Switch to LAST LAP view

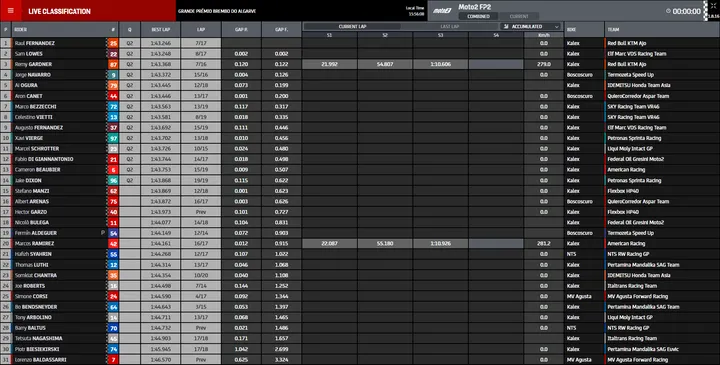(x=450, y=27)
